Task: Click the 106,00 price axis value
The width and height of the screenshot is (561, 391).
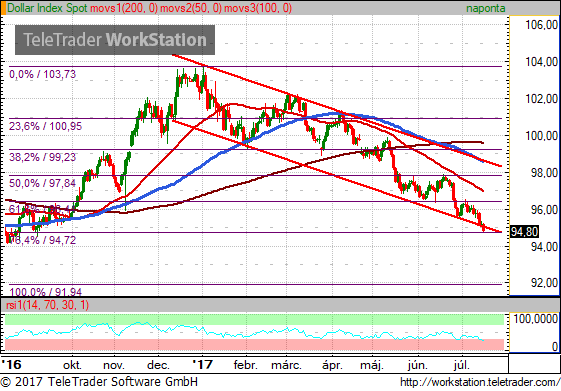Action: [x=541, y=25]
